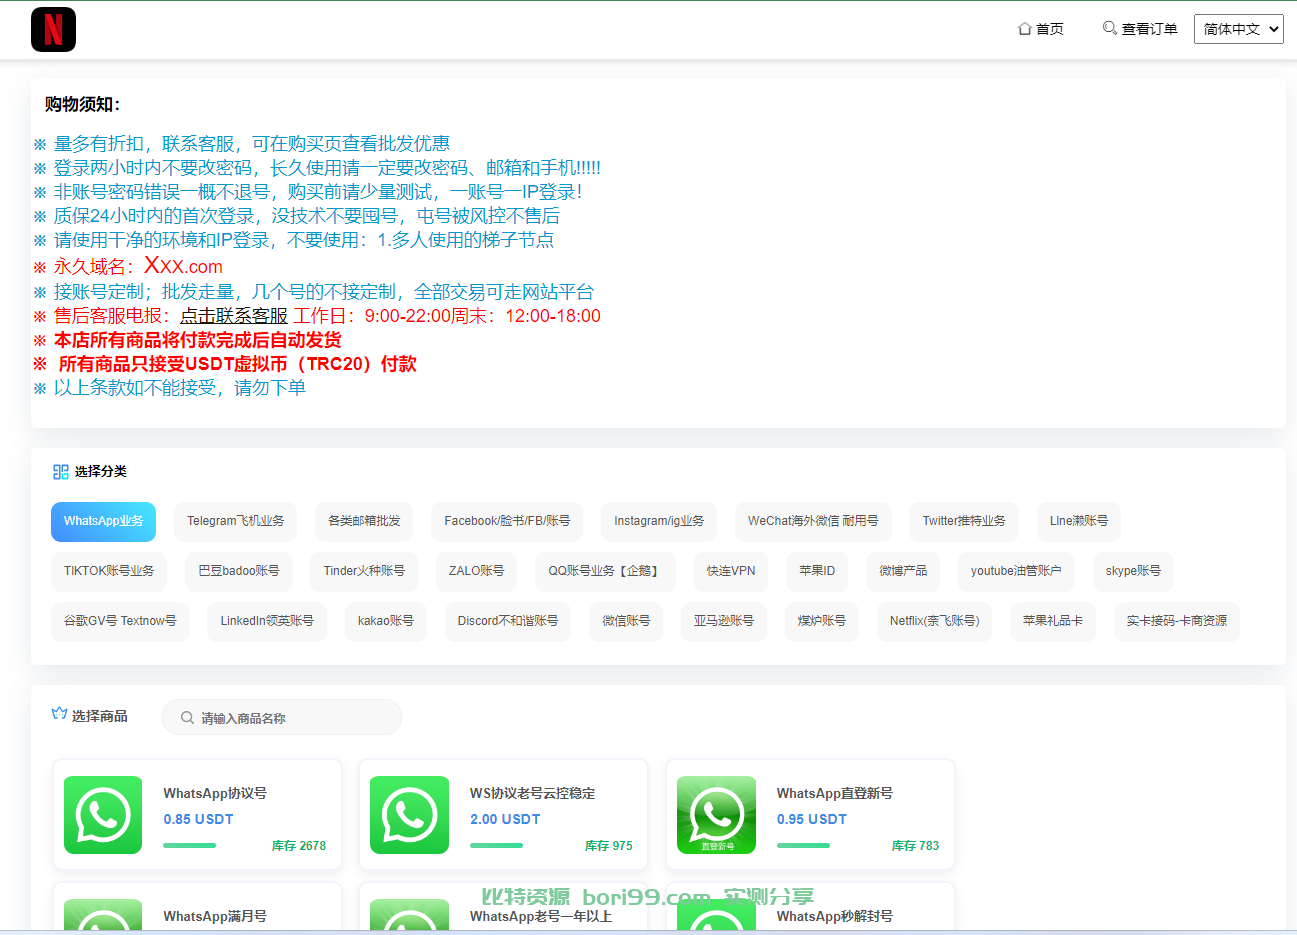The image size is (1297, 935).
Task: Select LinkedIn领英账号 category
Action: pos(267,621)
